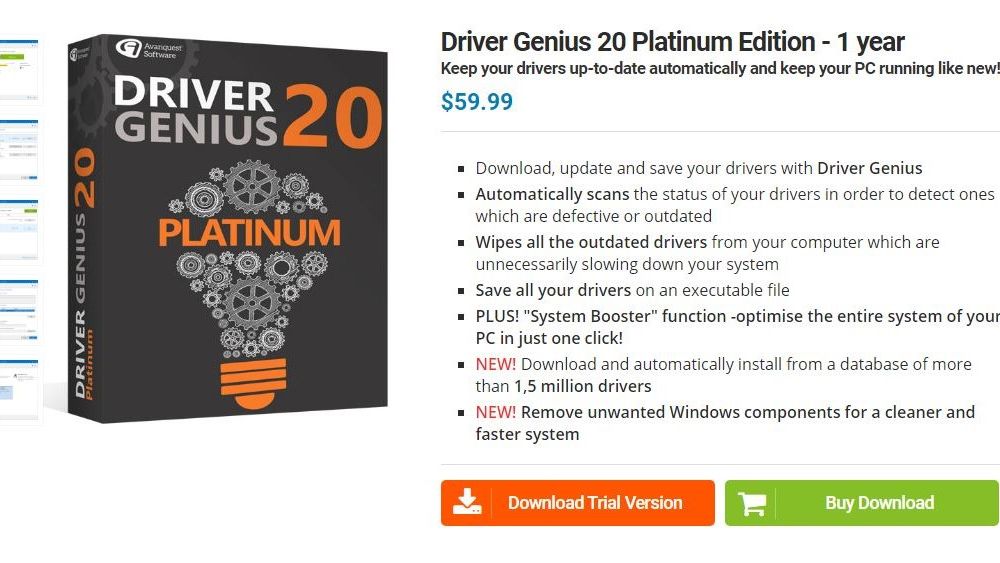Viewport: 1000px width, 563px height.
Task: Click the download arrow icon on orange button
Action: [x=467, y=502]
